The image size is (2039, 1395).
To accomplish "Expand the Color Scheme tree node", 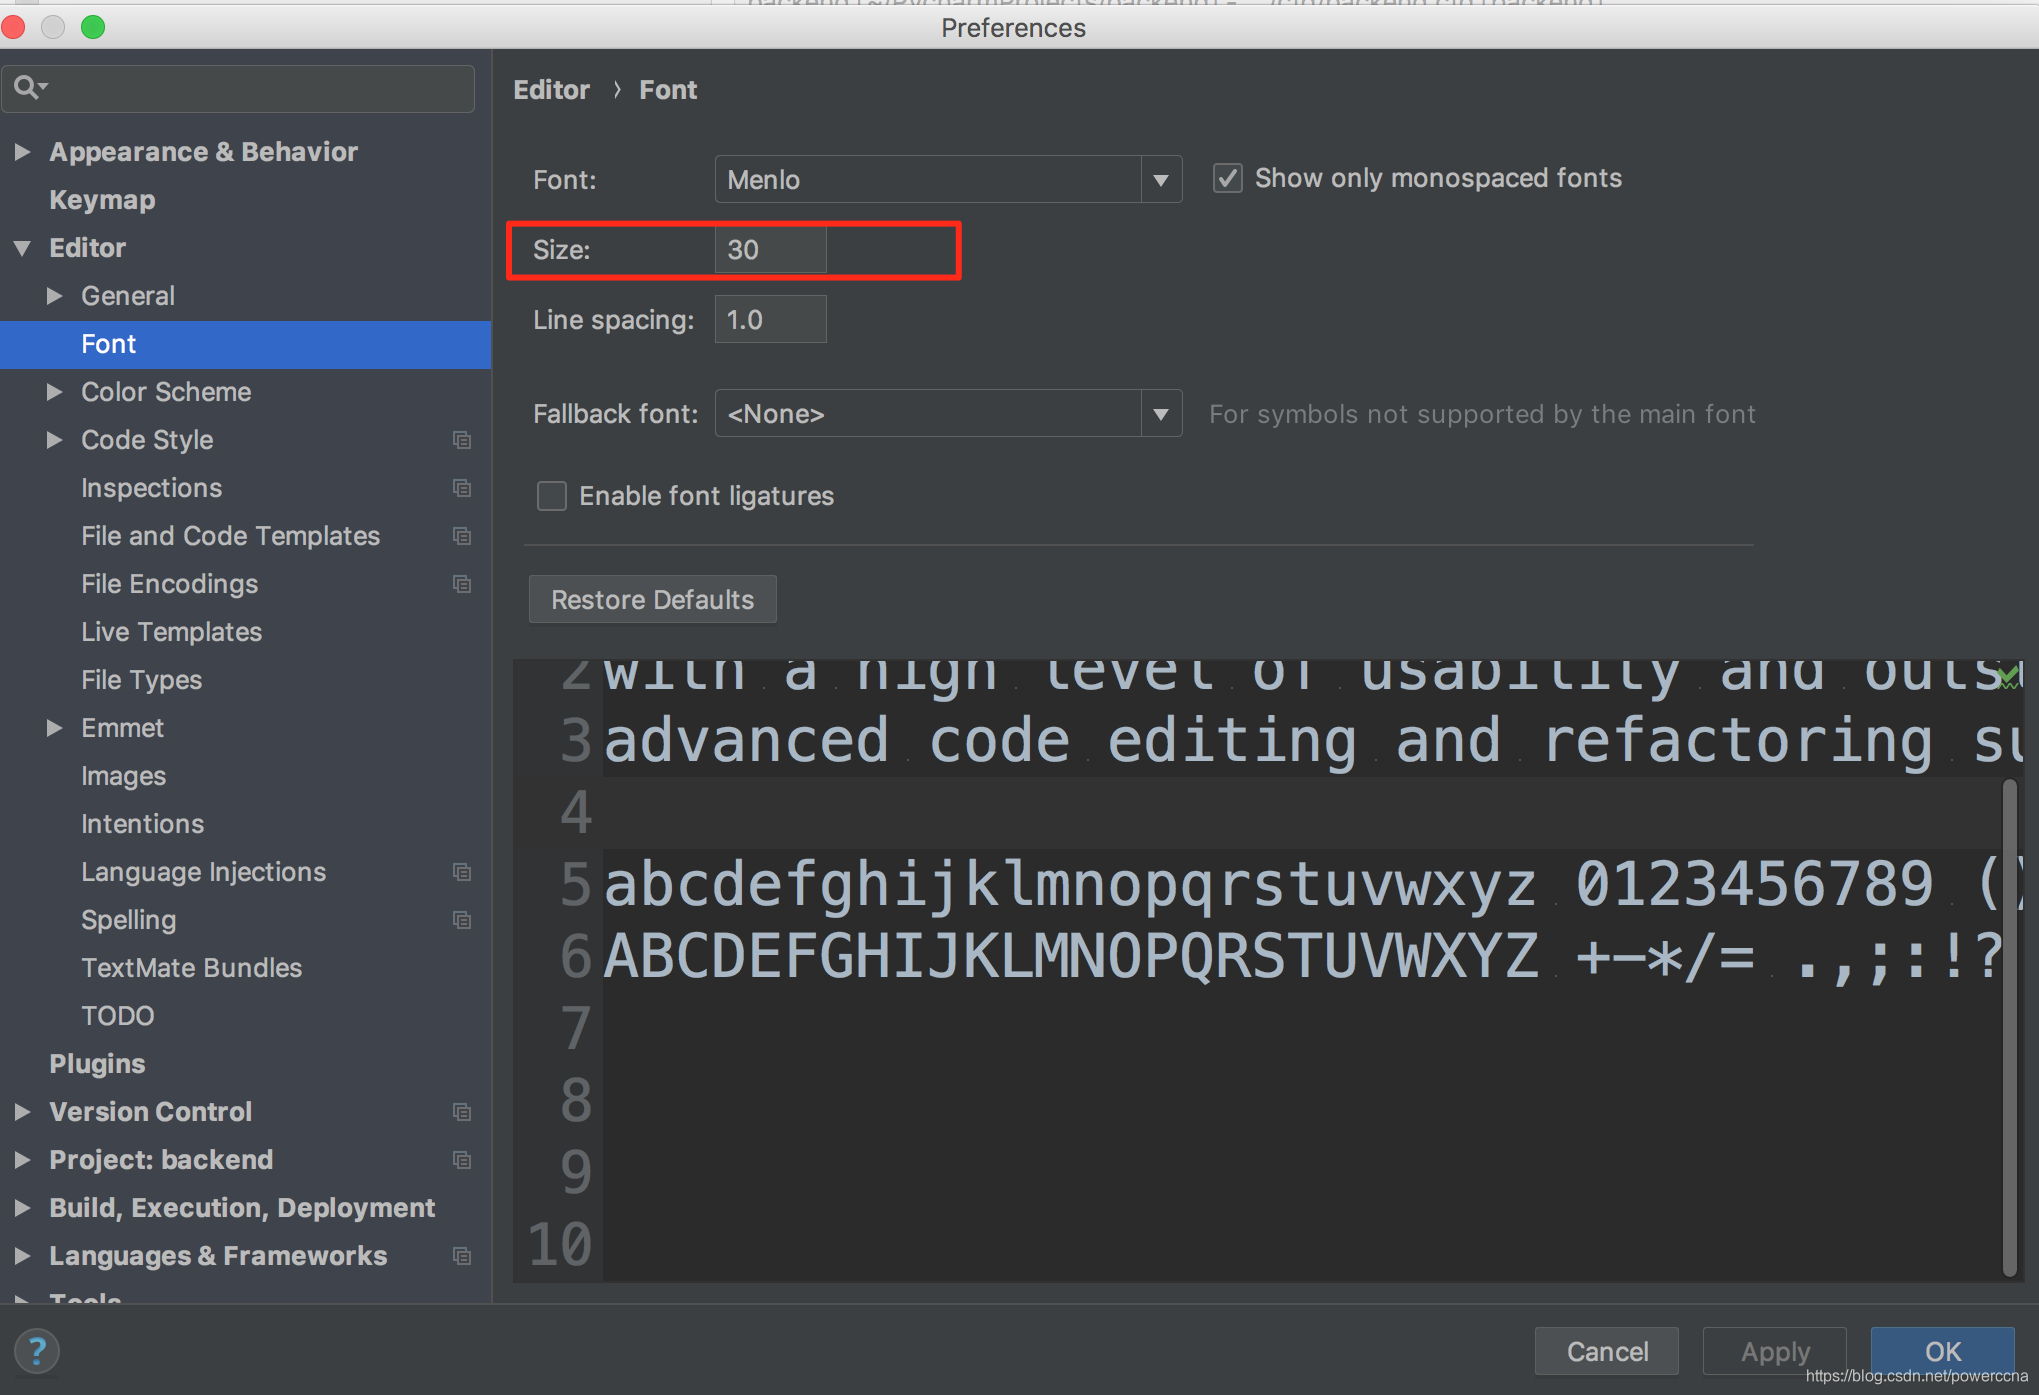I will [x=54, y=392].
